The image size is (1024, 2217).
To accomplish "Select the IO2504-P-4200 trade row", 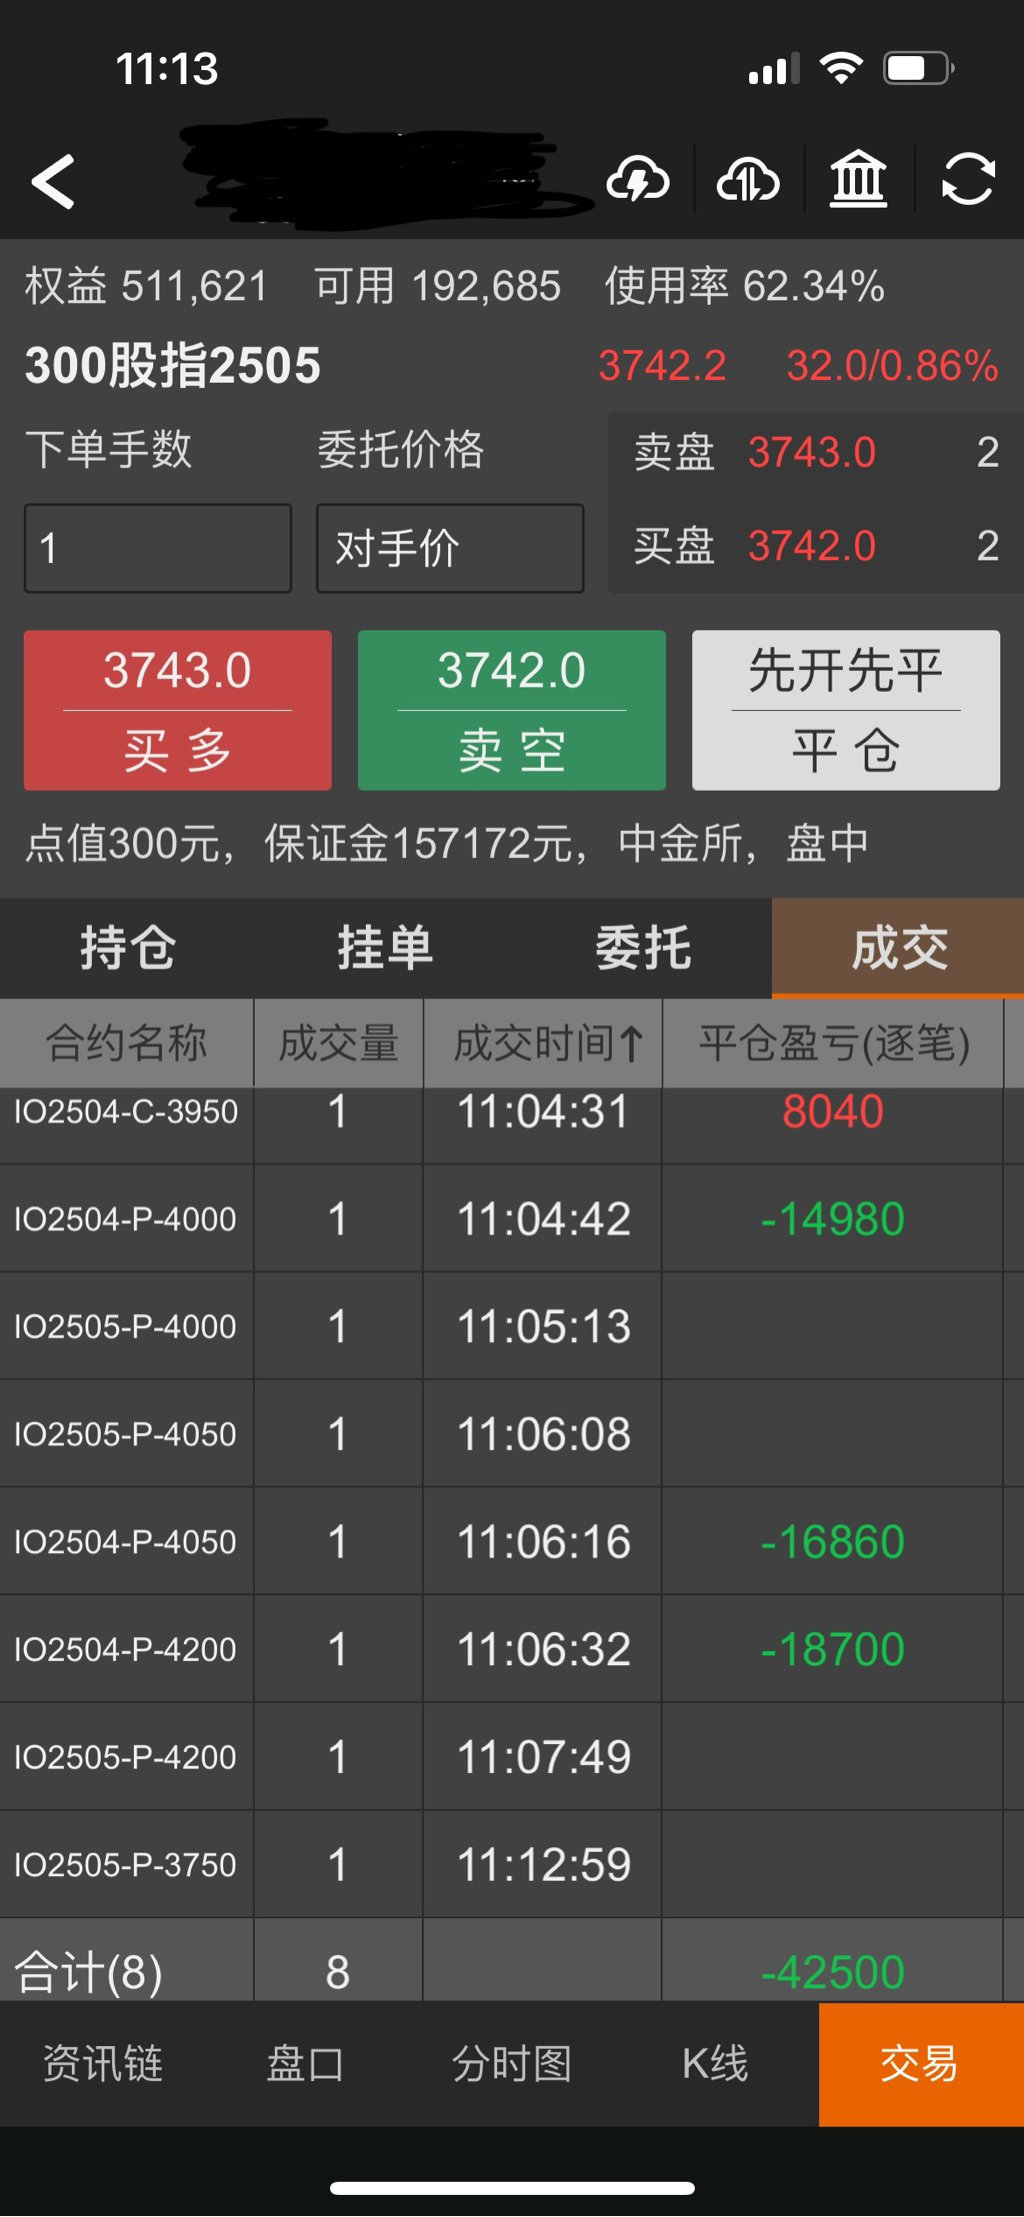I will point(512,1649).
